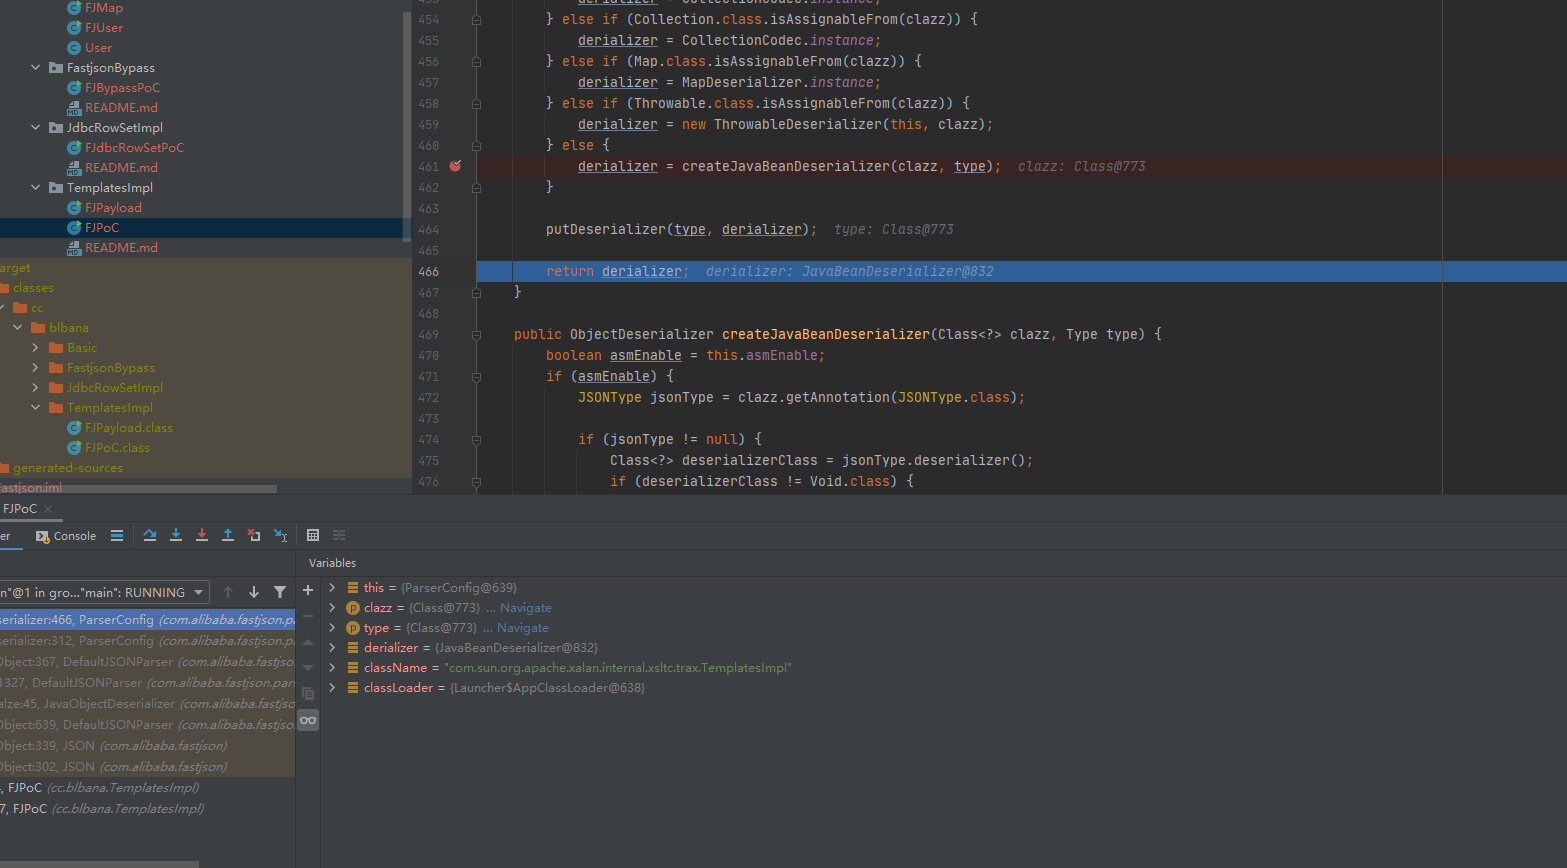Expand the 'derializer' variable node
Screen dimensions: 1567x868
tap(332, 648)
